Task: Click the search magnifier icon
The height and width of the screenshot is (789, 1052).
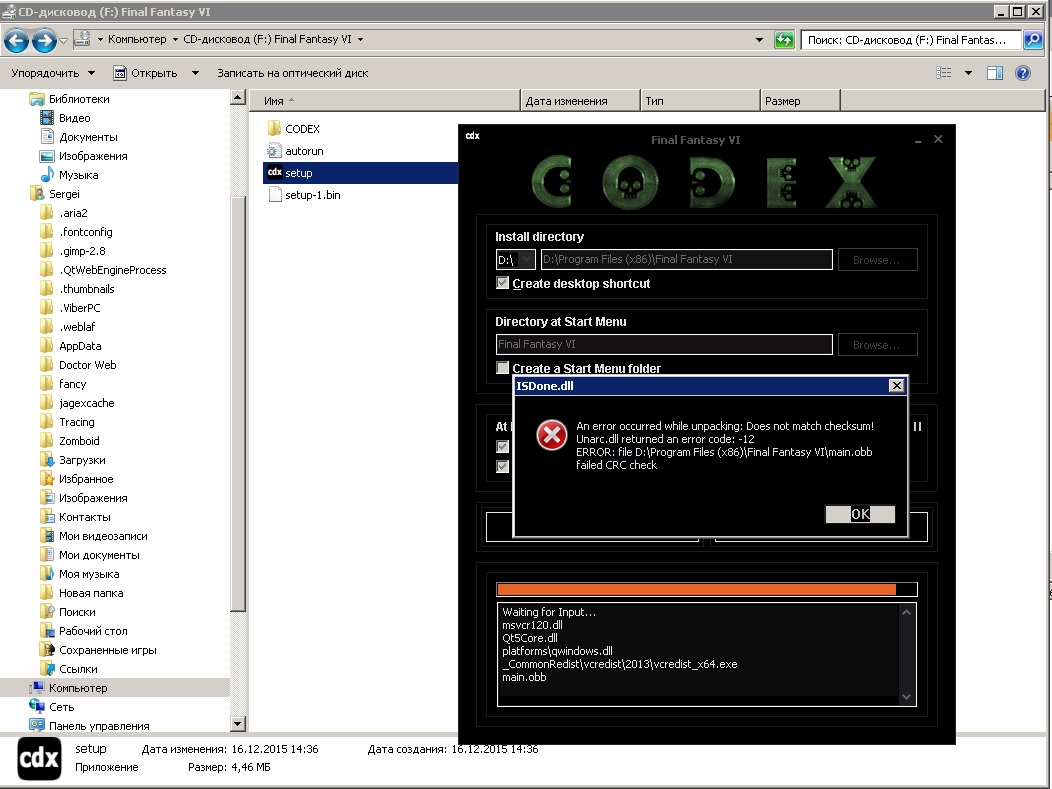Action: pyautogui.click(x=1034, y=40)
